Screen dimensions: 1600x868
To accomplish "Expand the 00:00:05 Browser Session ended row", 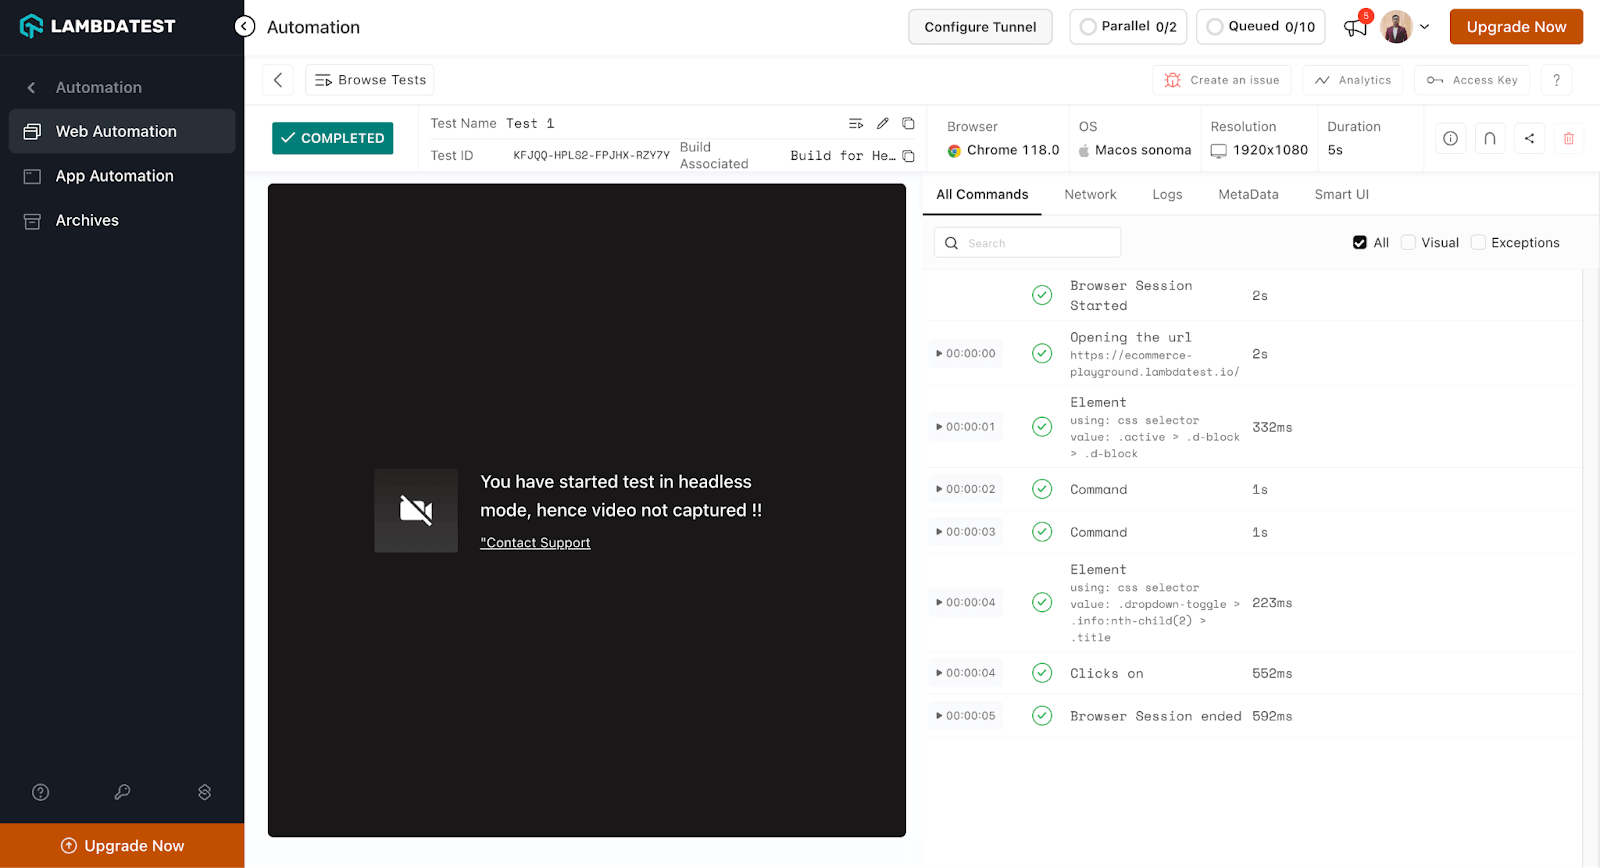I will point(966,716).
